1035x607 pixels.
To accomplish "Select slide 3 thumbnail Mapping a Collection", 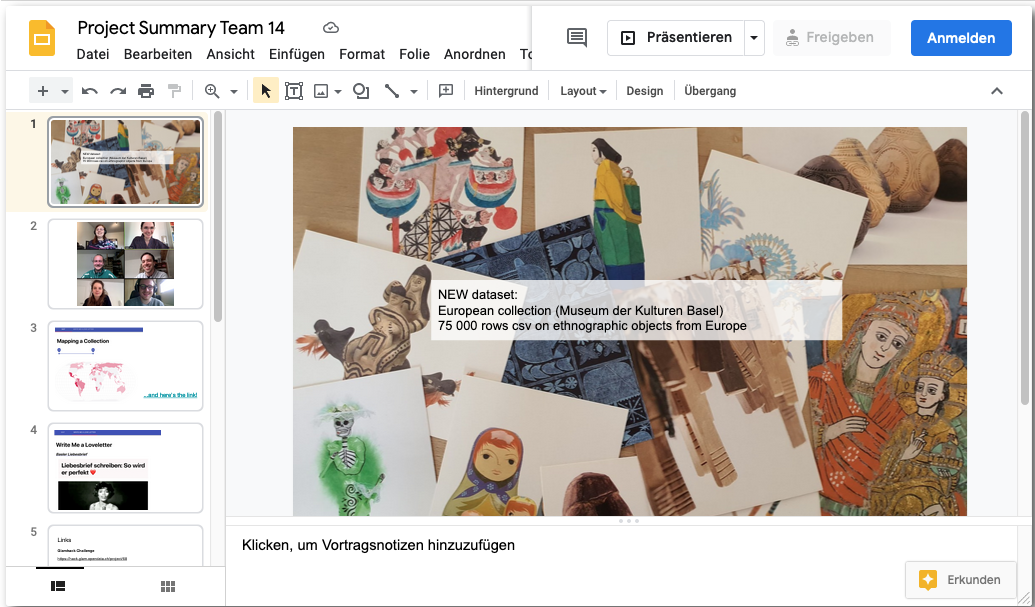I will pos(125,365).
